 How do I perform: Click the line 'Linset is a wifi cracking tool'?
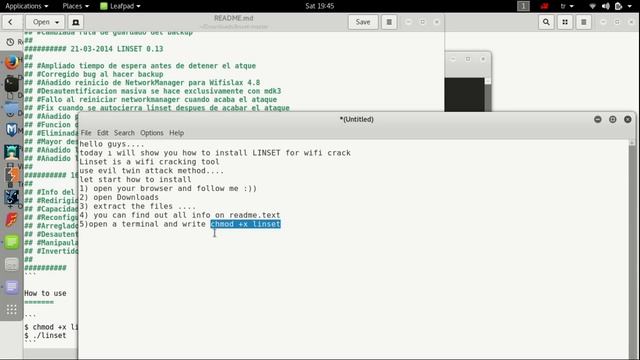tap(149, 162)
